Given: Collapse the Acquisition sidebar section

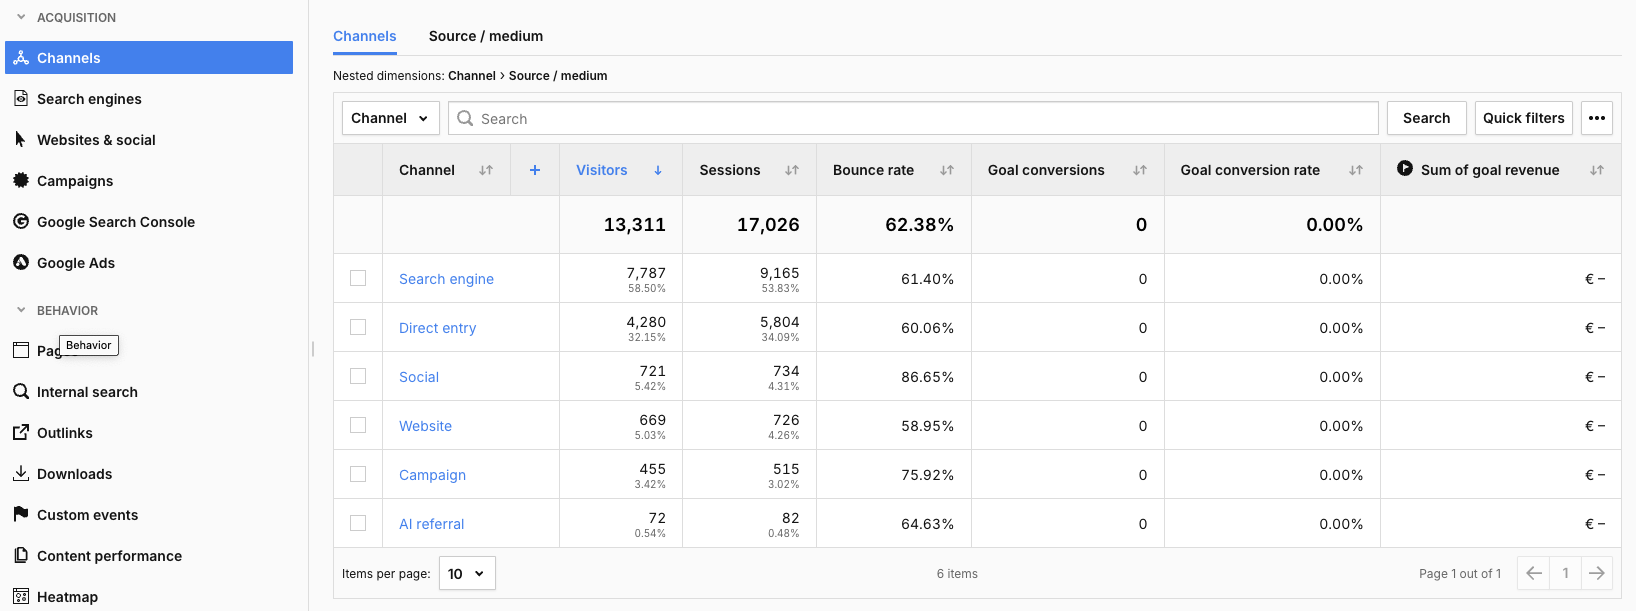Looking at the screenshot, I should click(x=21, y=17).
